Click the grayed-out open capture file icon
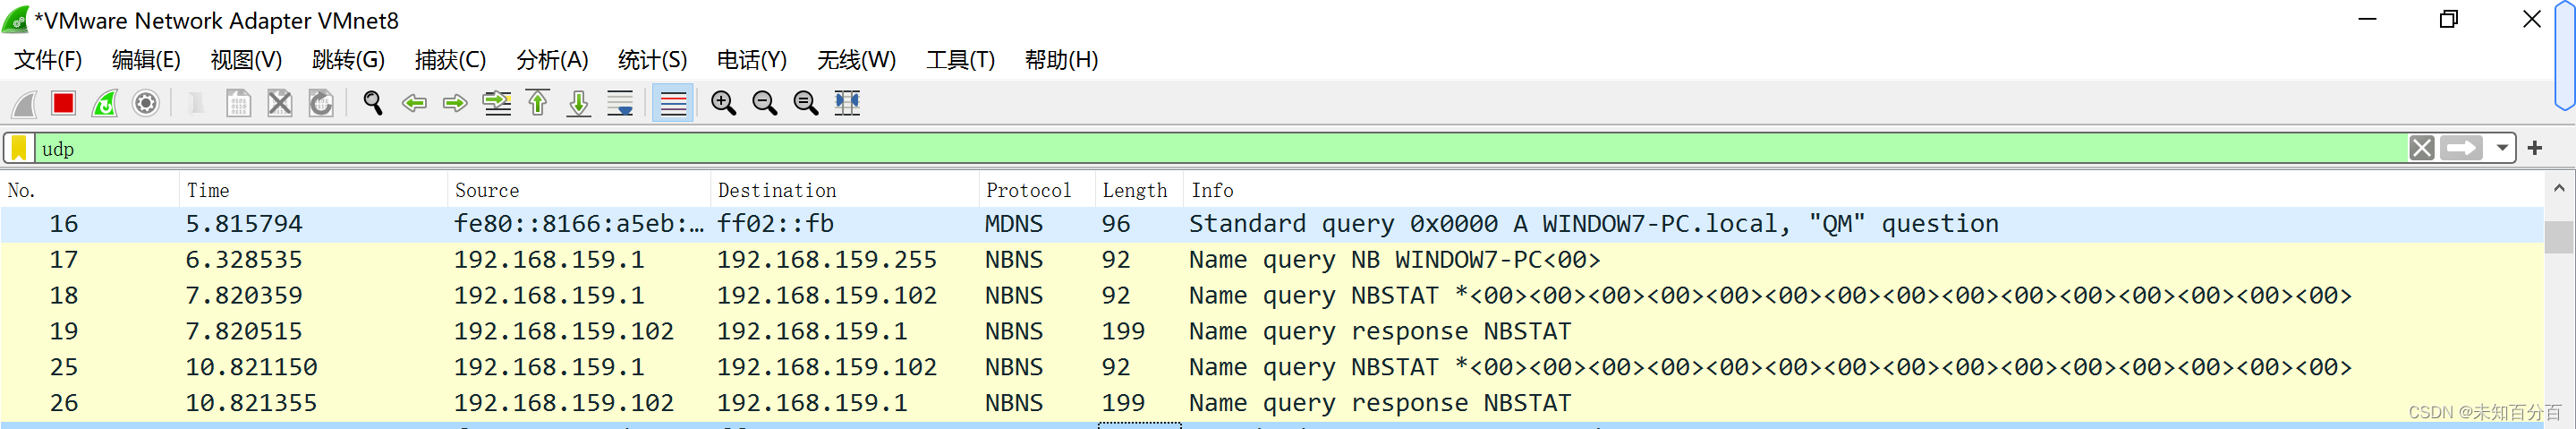This screenshot has height=429, width=2576. [x=197, y=103]
